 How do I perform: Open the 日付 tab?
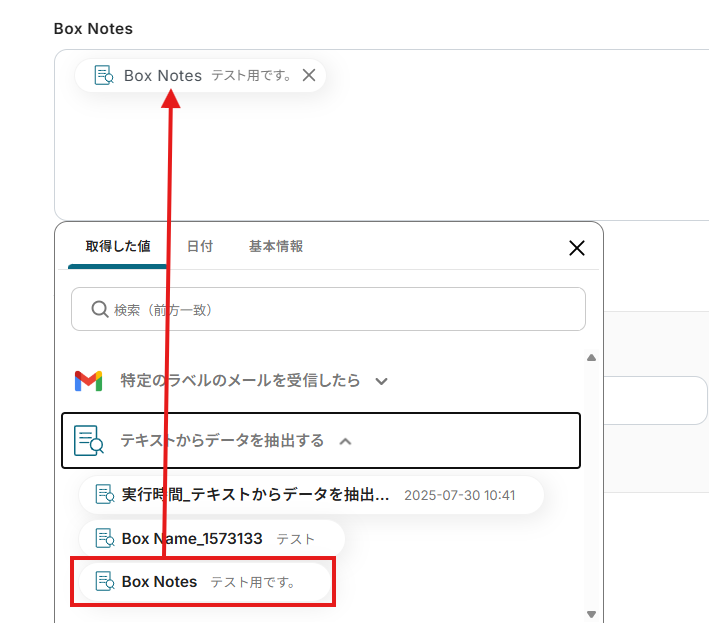click(200, 246)
